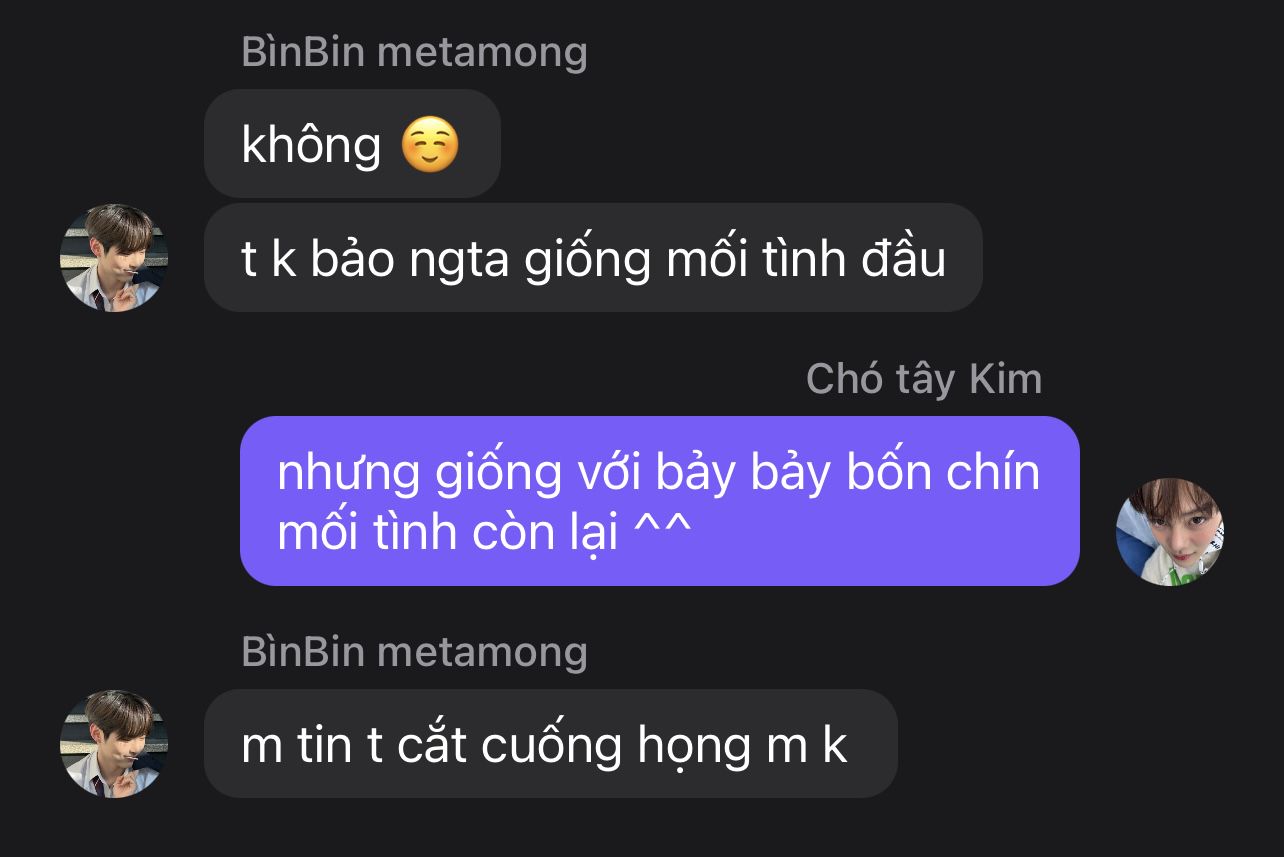Click the 'nhưng giống với bảy bảy bốn chín' line

659,473
